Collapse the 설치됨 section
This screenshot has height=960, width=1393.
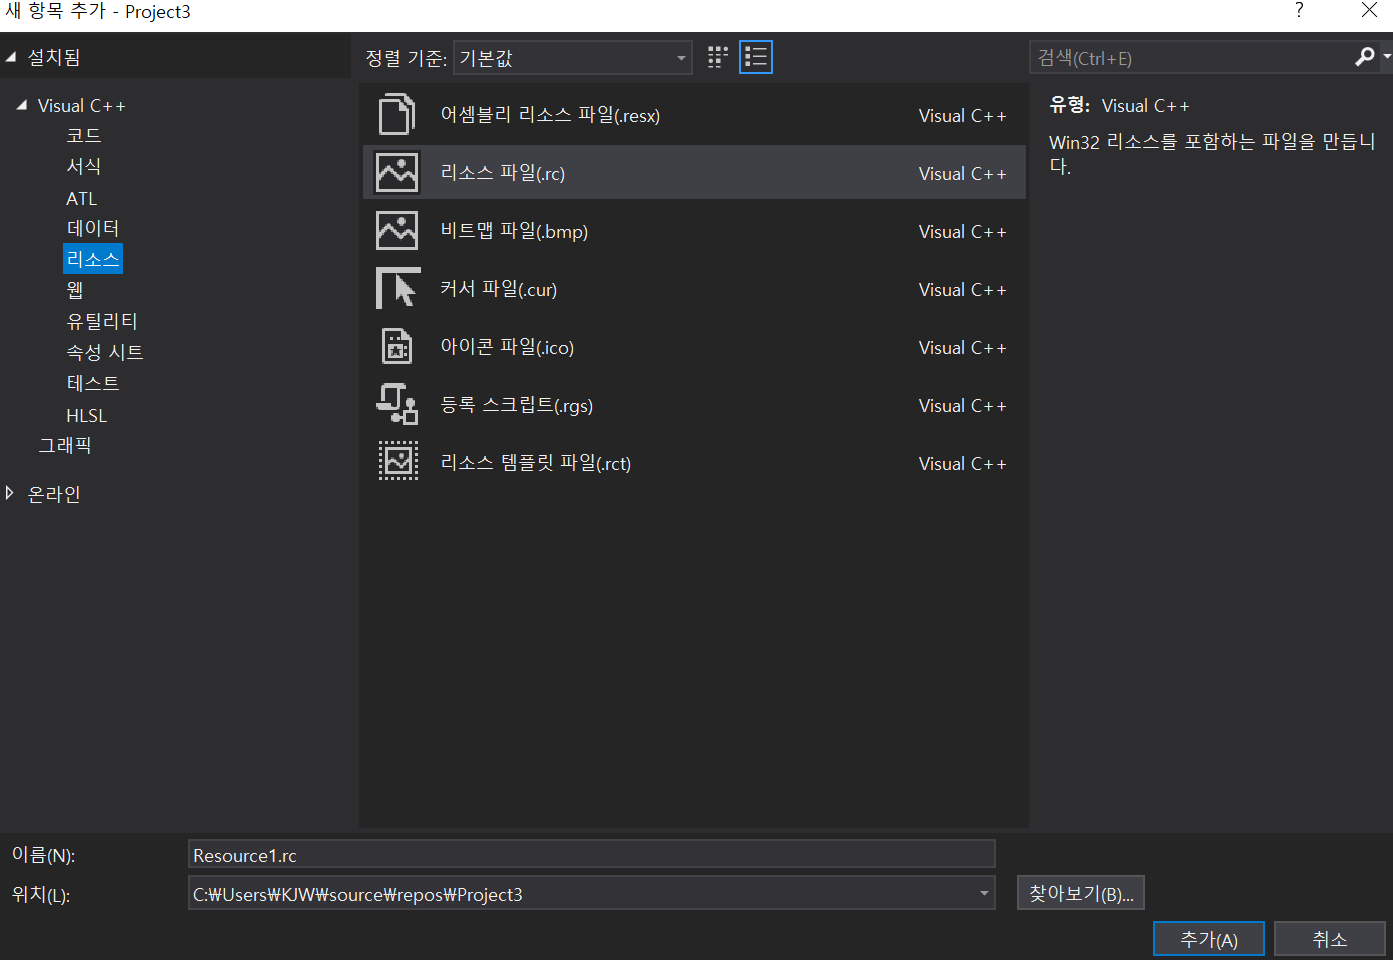(11, 57)
